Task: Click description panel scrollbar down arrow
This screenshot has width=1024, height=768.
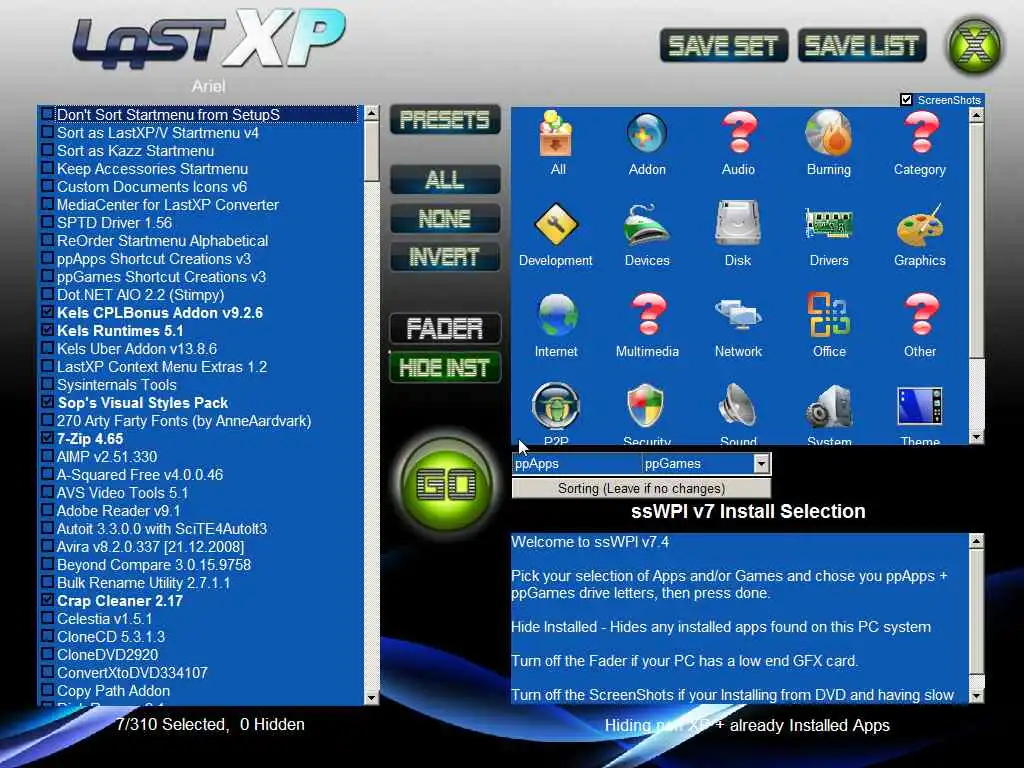Action: 976,696
